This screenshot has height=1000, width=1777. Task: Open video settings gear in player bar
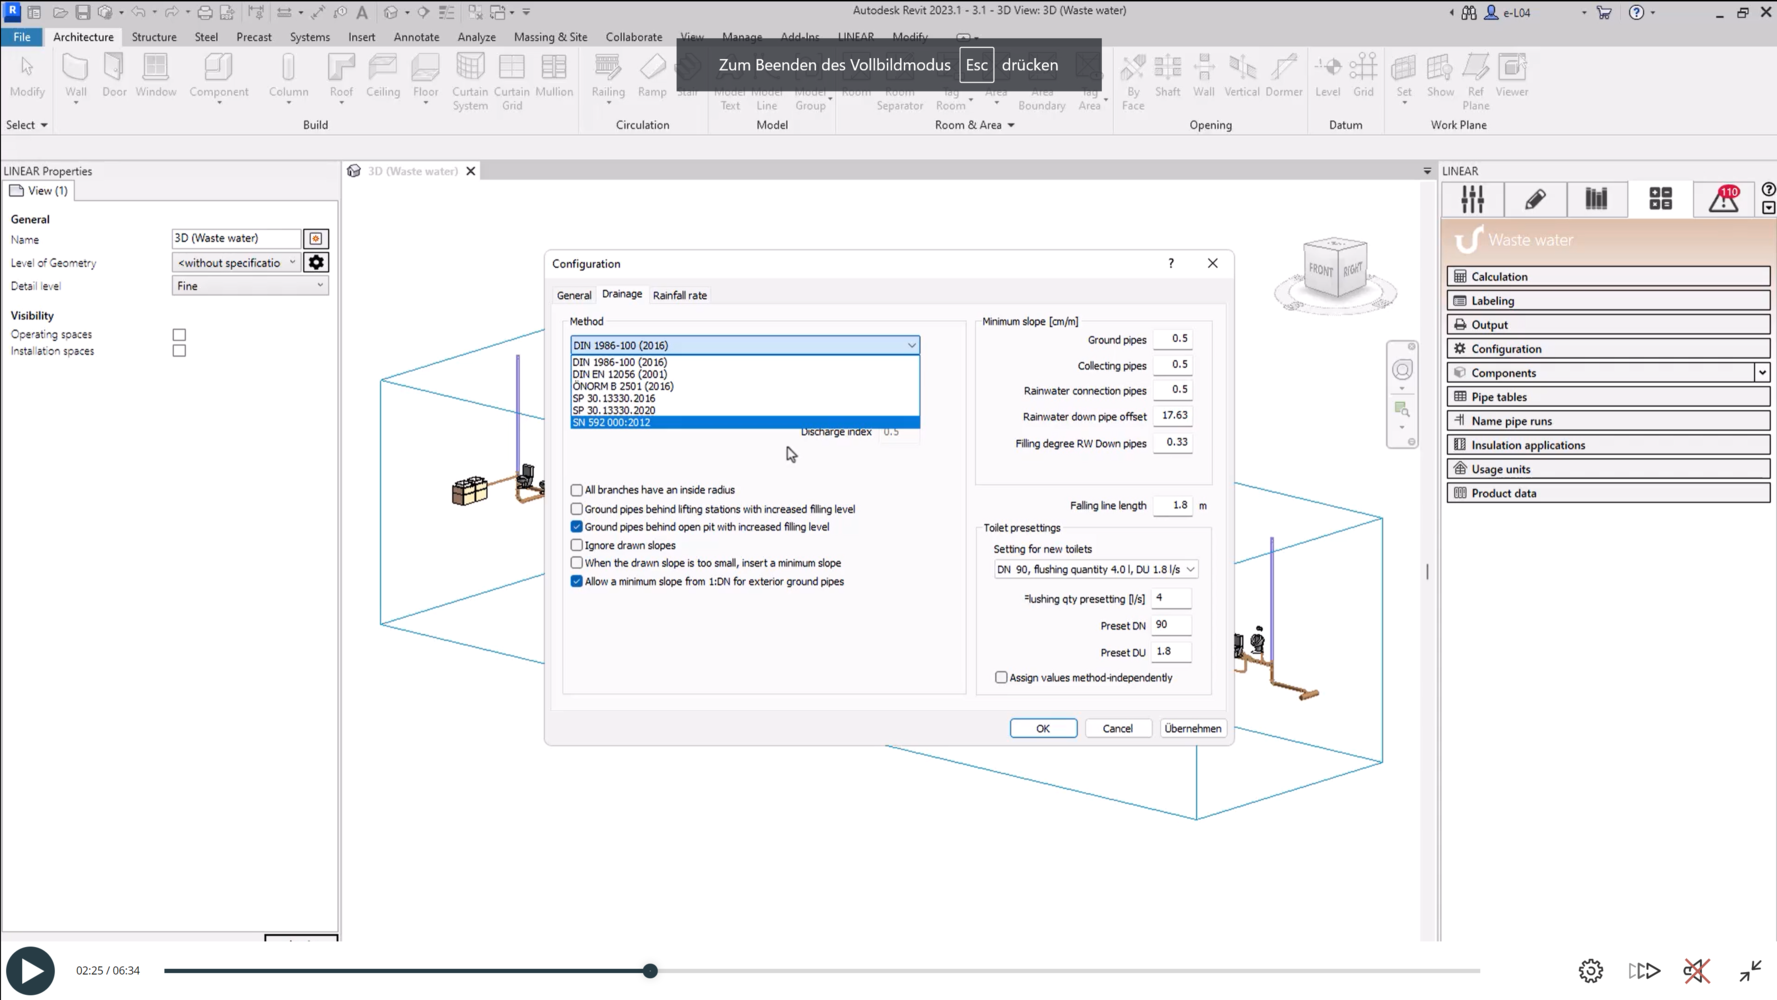(x=1590, y=970)
